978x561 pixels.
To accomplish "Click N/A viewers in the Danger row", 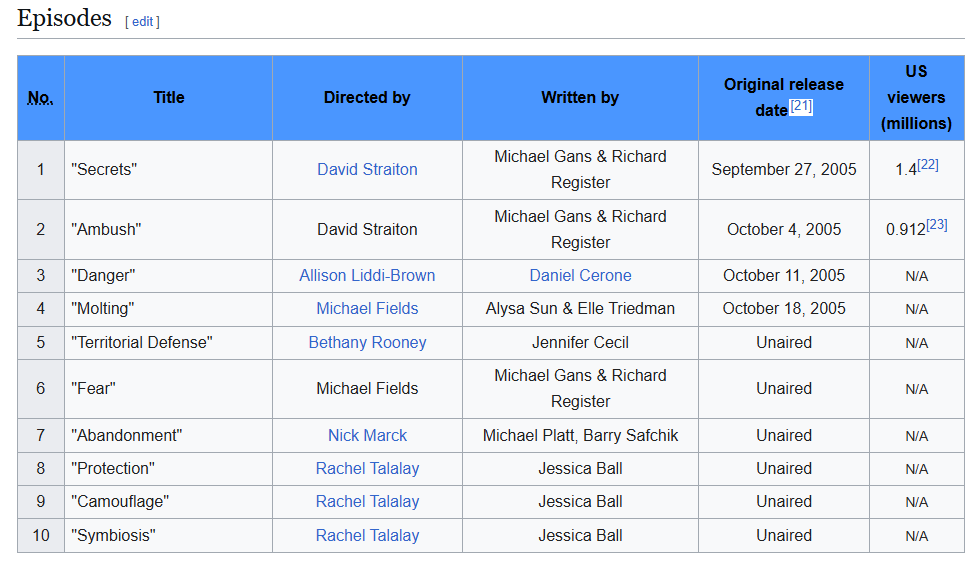I will click(x=916, y=276).
